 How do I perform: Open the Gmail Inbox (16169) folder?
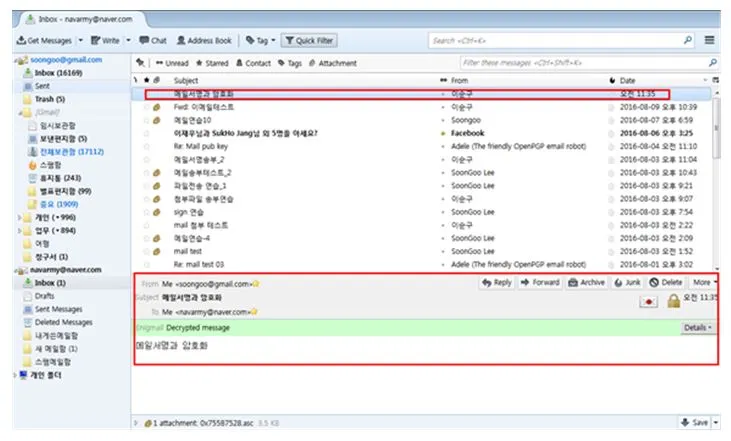tap(58, 73)
